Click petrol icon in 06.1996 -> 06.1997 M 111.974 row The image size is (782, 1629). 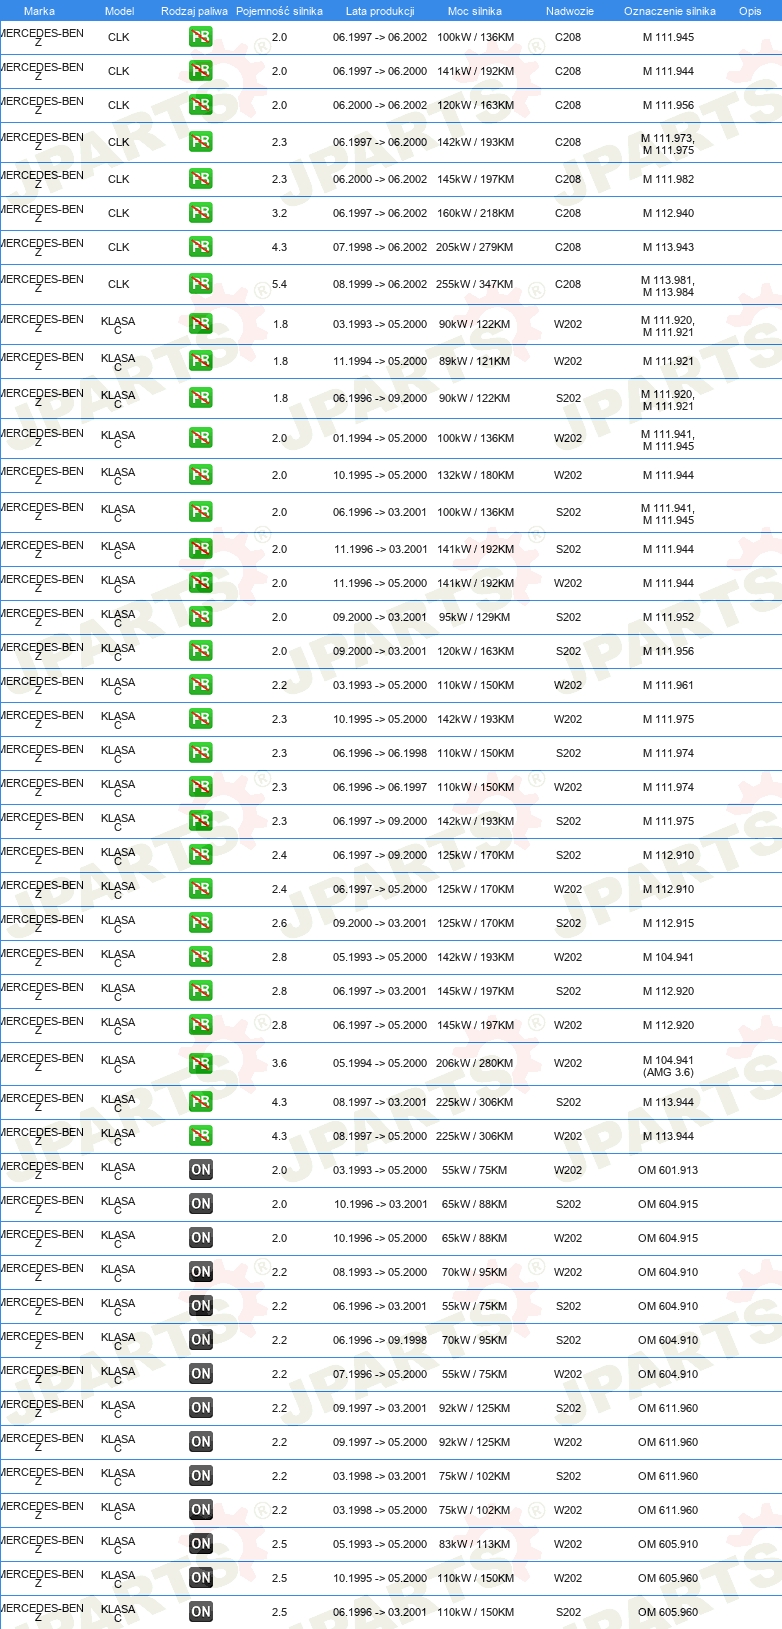point(201,787)
